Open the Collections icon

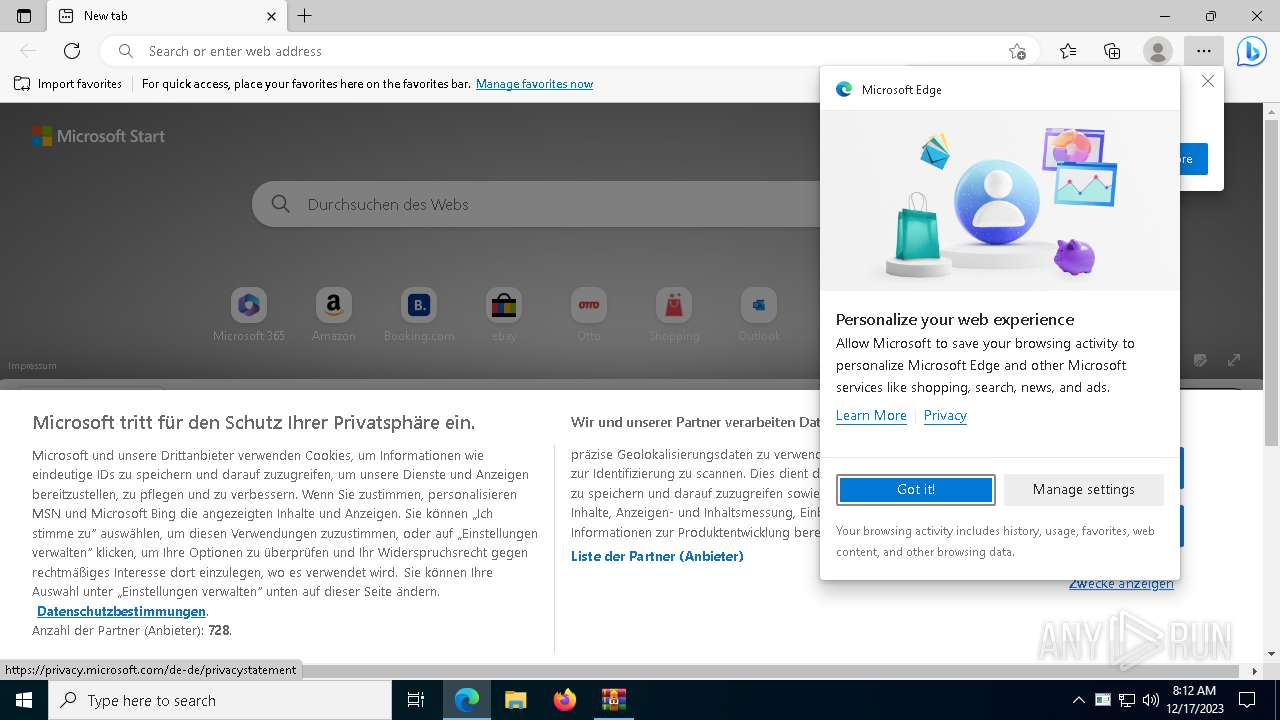click(1112, 51)
